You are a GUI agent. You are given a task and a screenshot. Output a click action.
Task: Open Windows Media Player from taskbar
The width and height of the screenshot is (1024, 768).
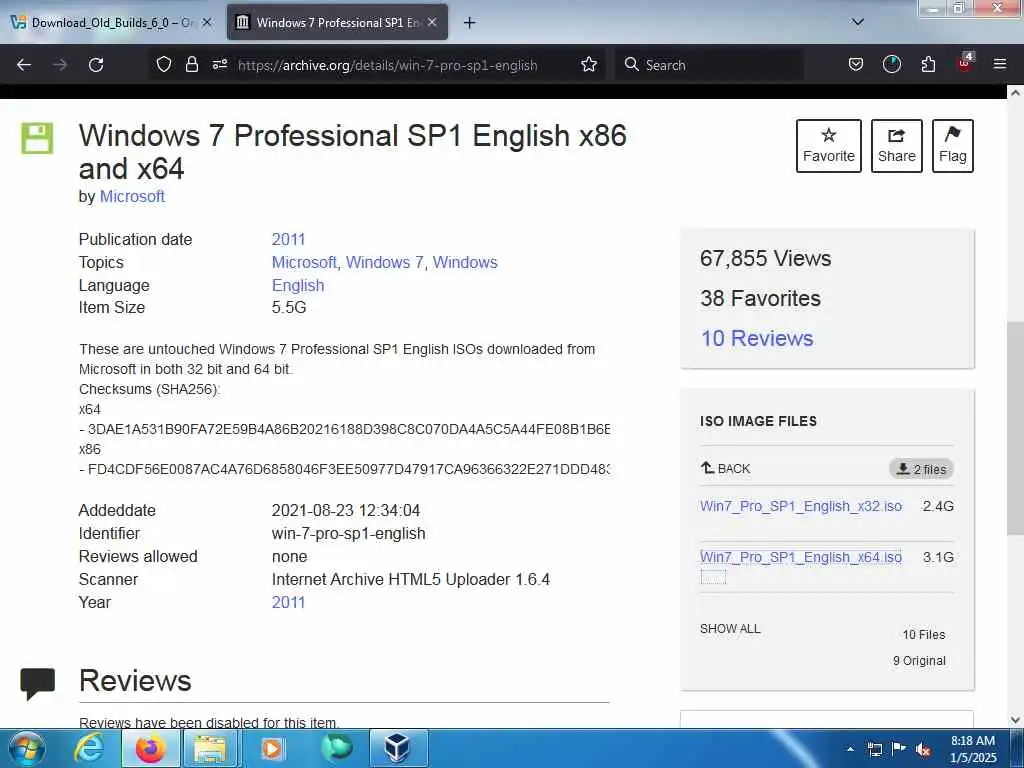click(272, 748)
